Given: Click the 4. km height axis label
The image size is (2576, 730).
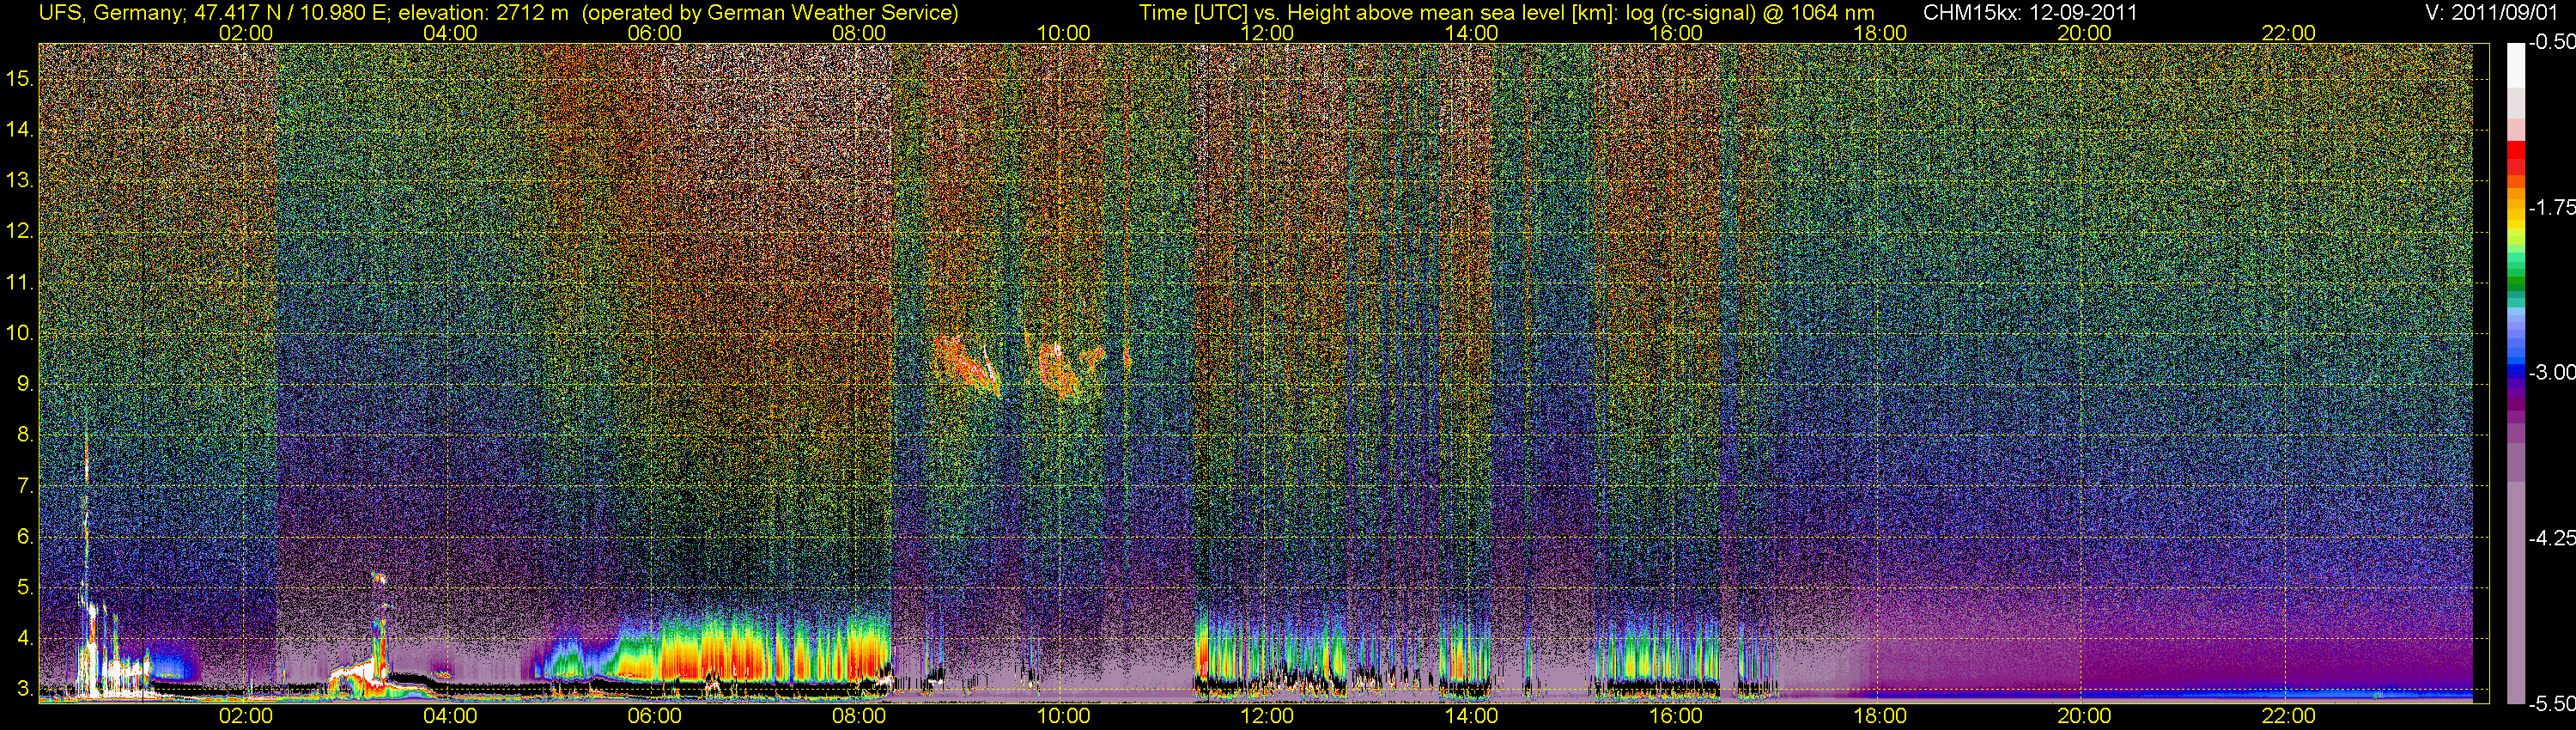Looking at the screenshot, I should [x=24, y=637].
